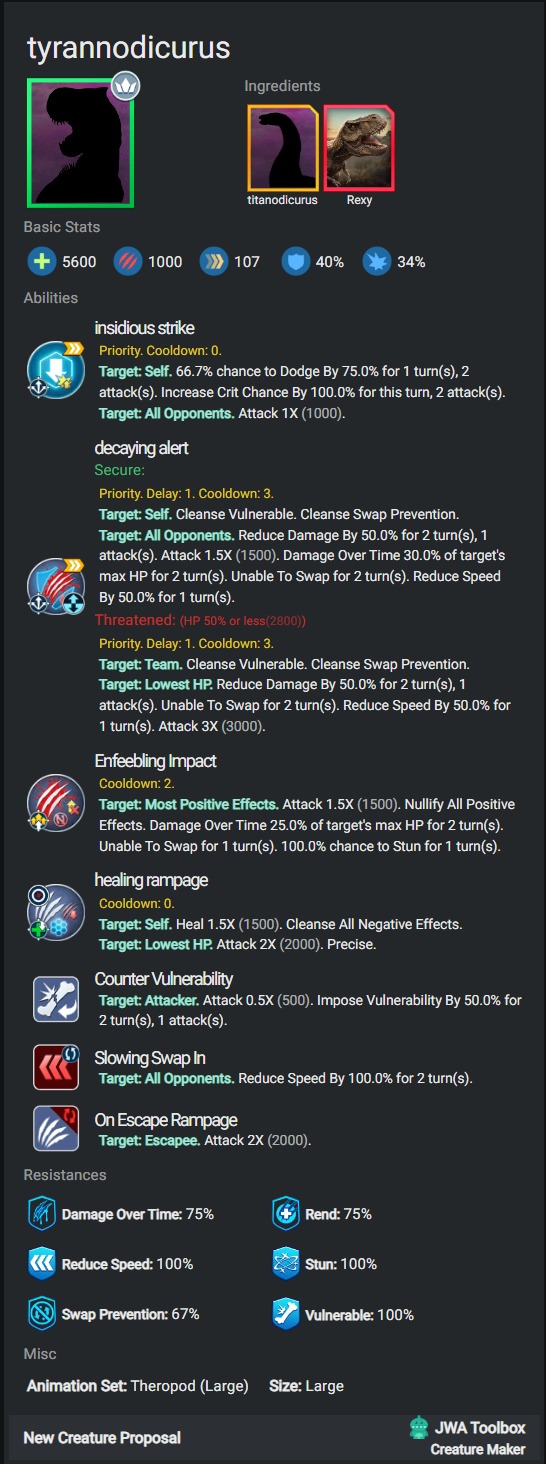Image resolution: width=546 pixels, height=1464 pixels.
Task: Click the Damage Over Time resistance icon
Action: [42, 1214]
